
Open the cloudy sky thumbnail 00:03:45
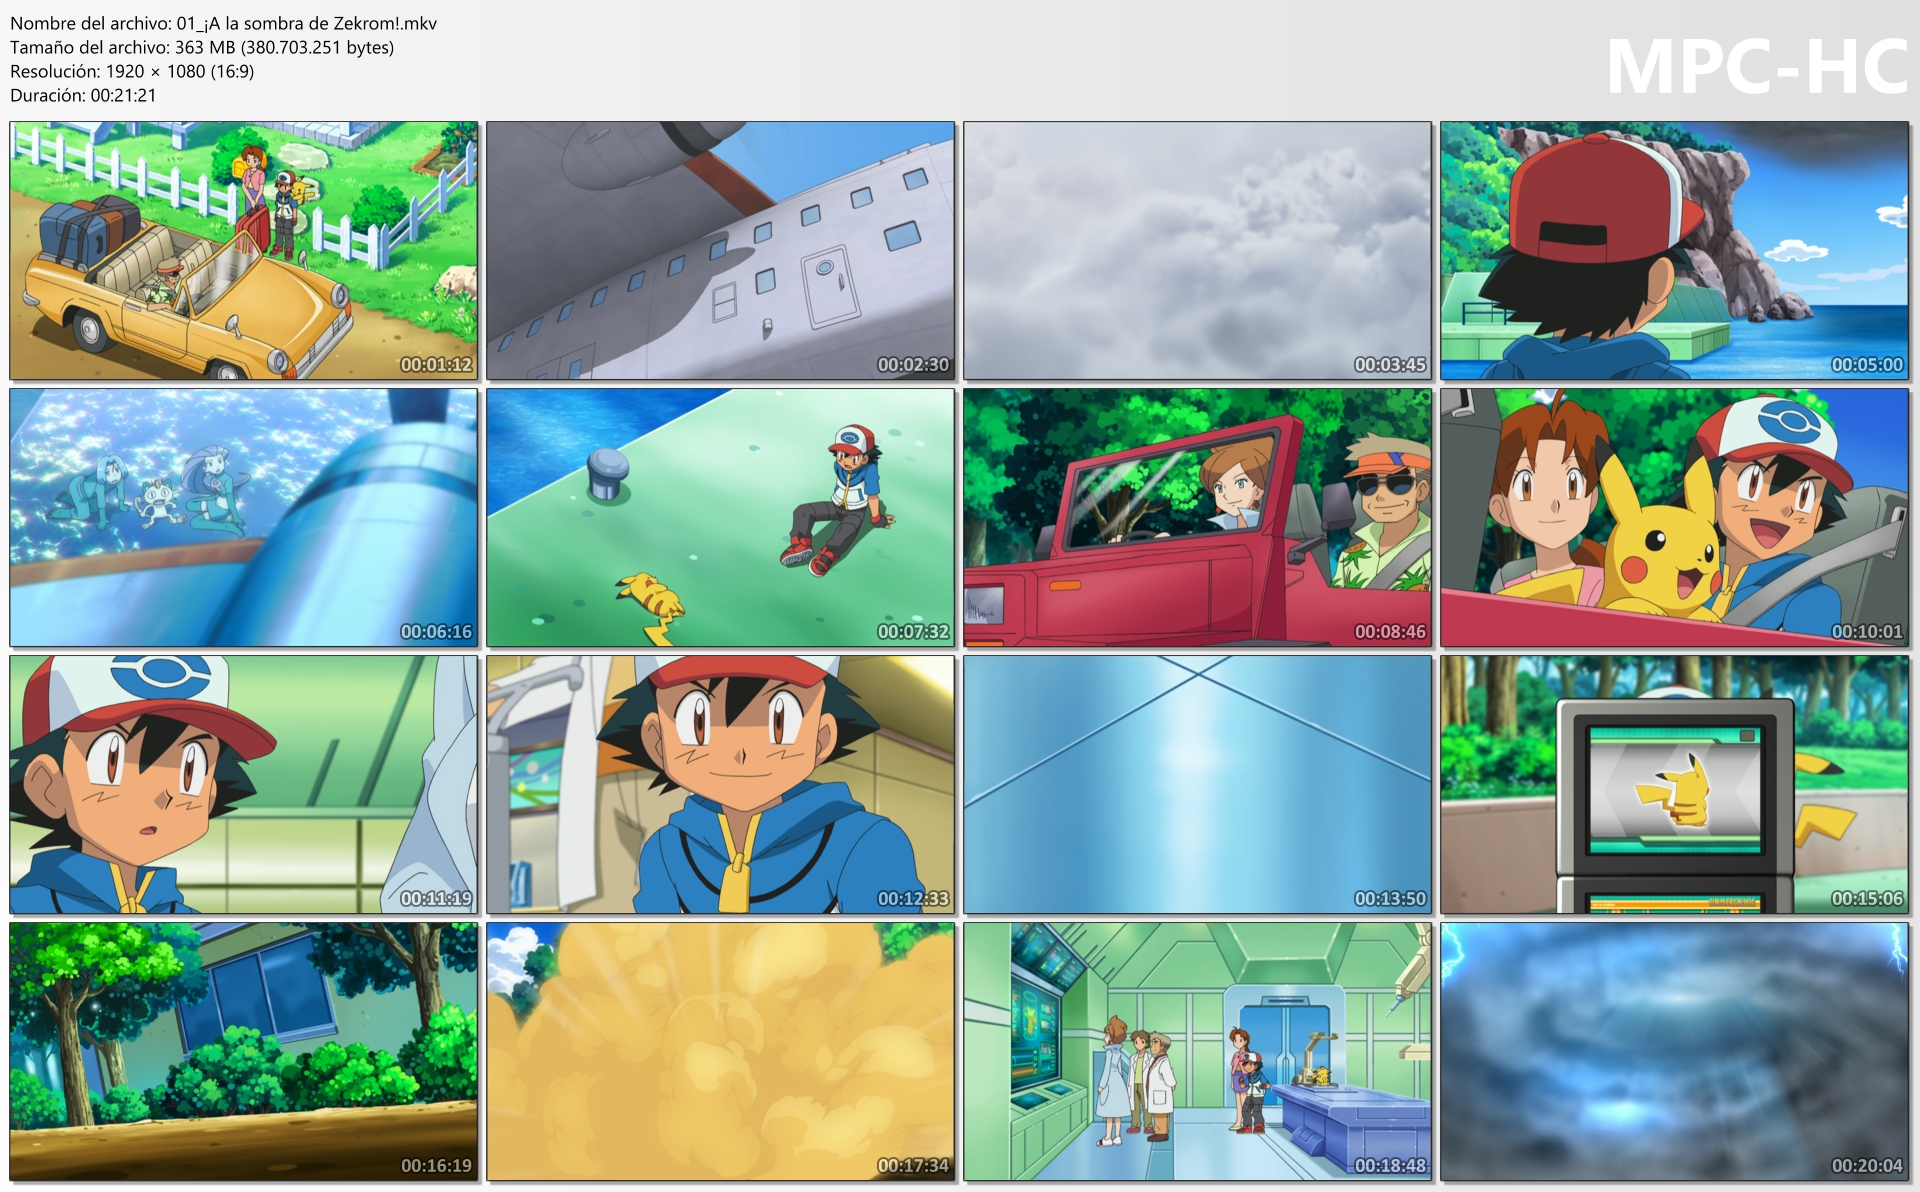click(x=1198, y=251)
